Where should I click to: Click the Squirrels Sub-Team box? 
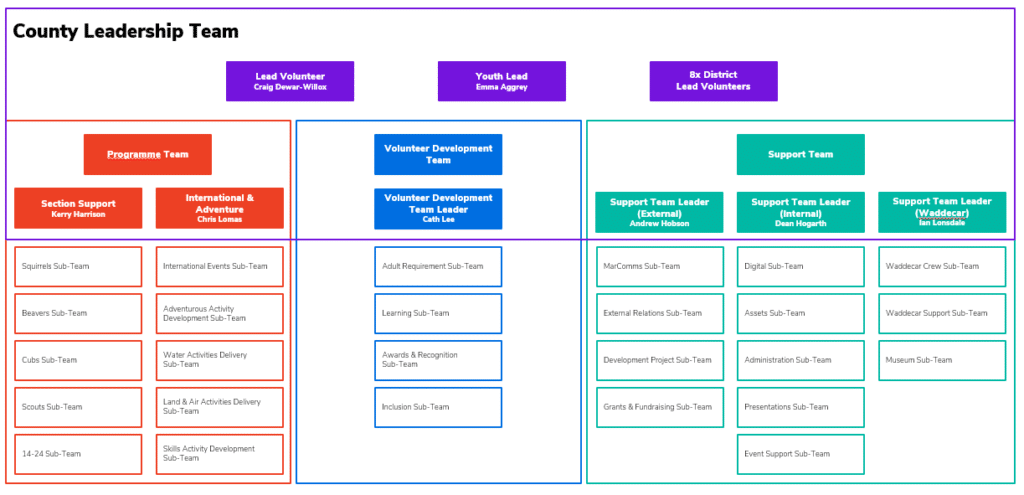(78, 266)
